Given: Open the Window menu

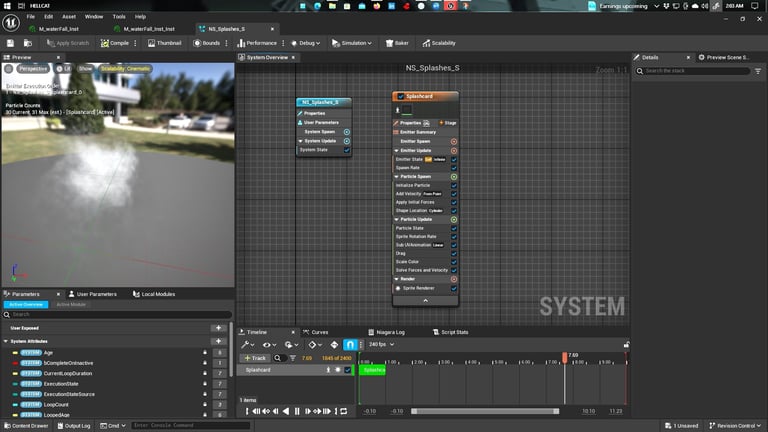Looking at the screenshot, I should [94, 17].
